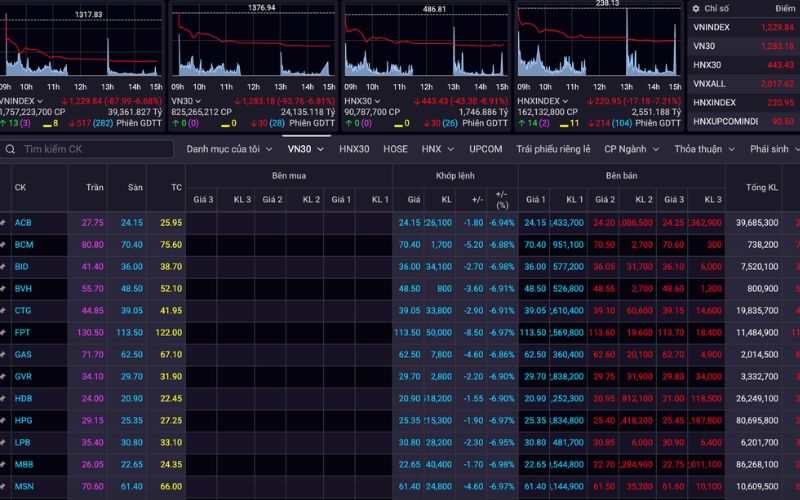Open the CP Ngành dropdown
Viewport: 800px width, 500px height.
(632, 149)
